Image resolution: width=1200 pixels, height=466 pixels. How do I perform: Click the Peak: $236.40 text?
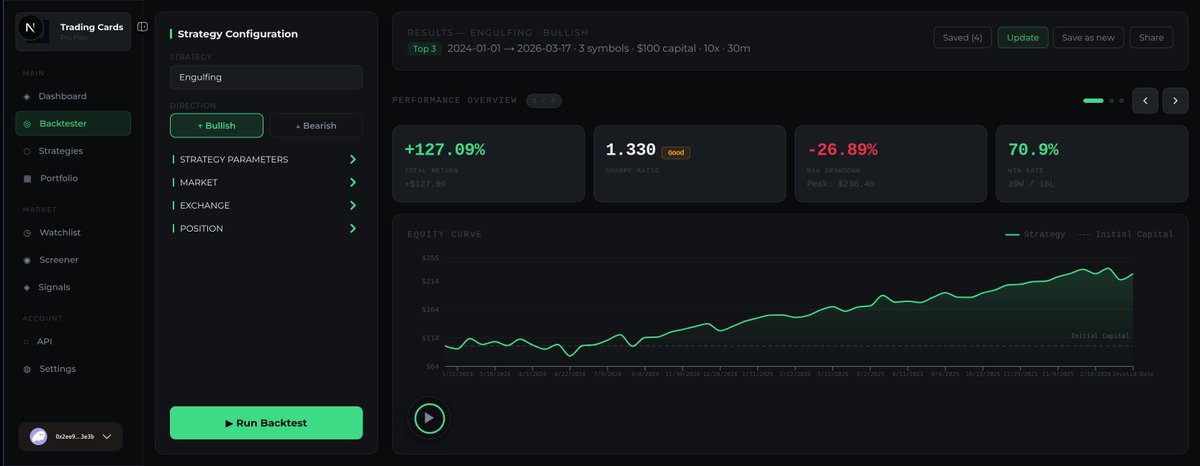[x=840, y=184]
